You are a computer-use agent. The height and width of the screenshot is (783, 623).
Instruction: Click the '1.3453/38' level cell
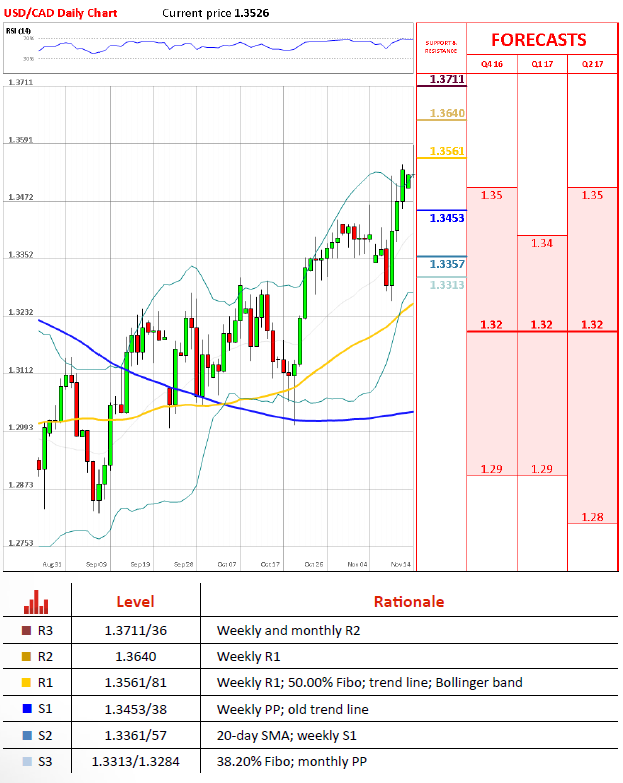[136, 709]
